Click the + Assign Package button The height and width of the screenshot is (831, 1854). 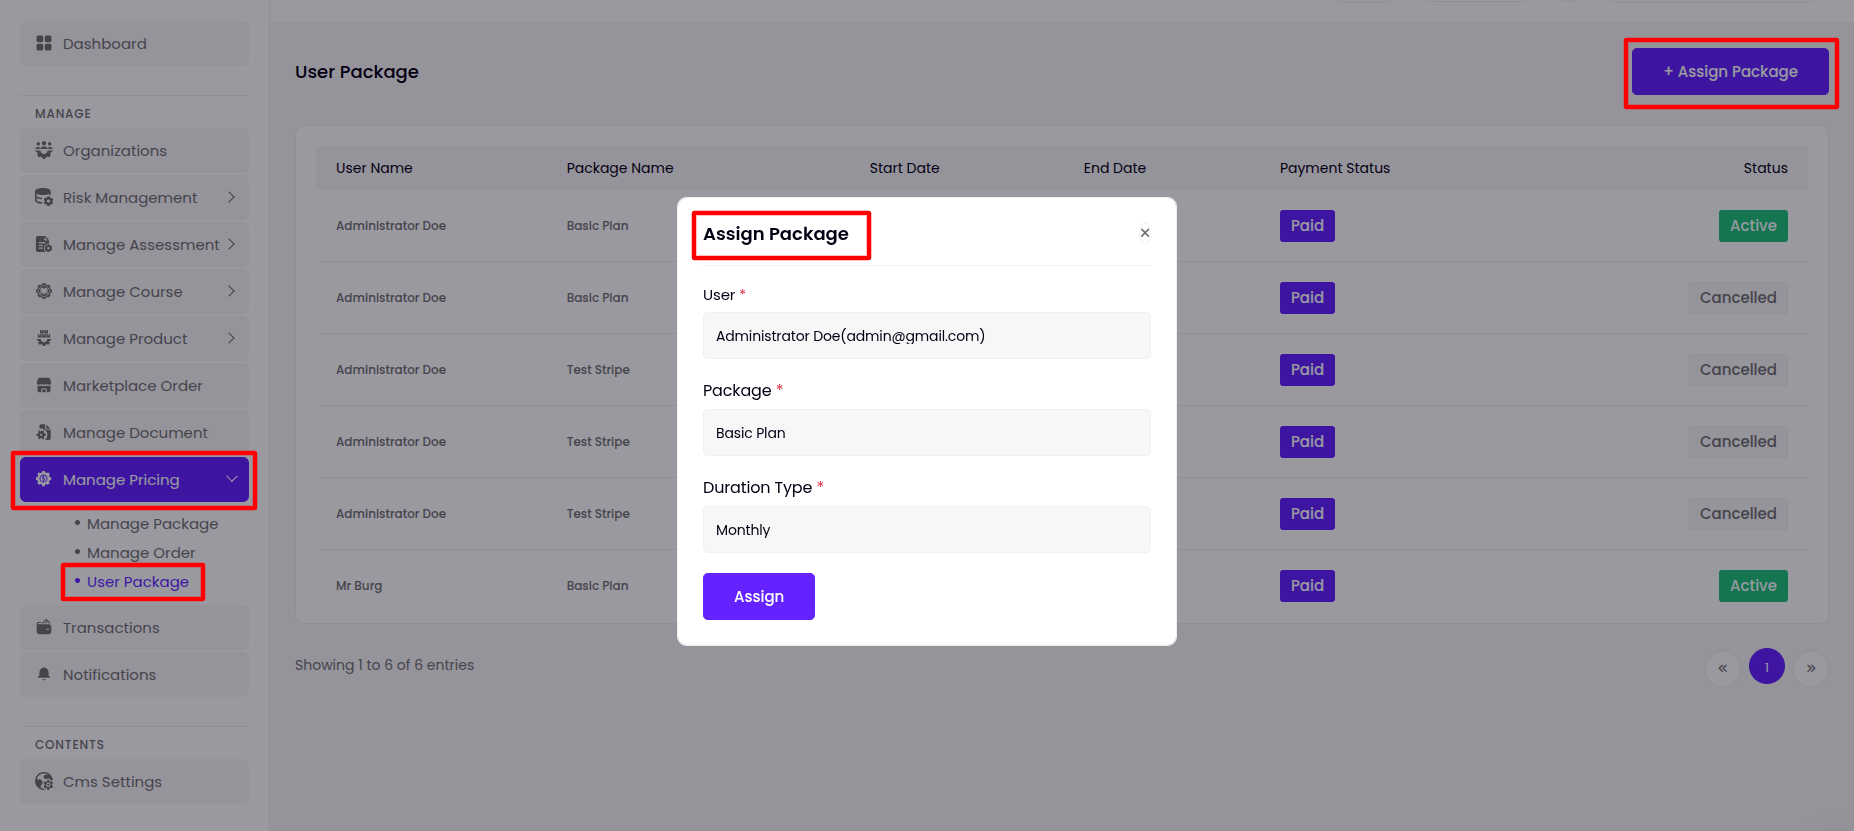tap(1730, 72)
